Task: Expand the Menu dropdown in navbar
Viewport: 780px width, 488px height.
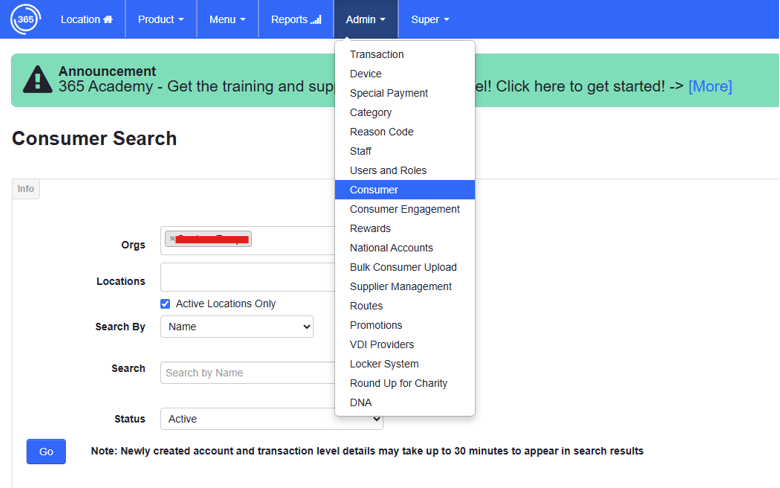Action: (227, 19)
